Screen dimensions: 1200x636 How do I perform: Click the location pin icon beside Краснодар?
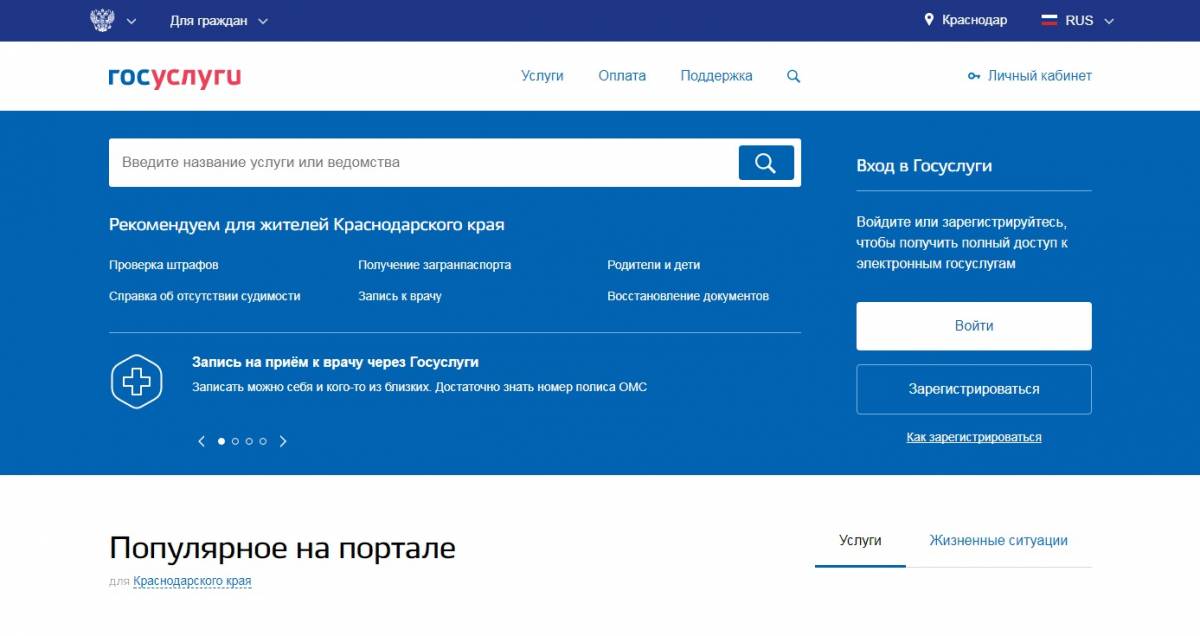point(928,20)
